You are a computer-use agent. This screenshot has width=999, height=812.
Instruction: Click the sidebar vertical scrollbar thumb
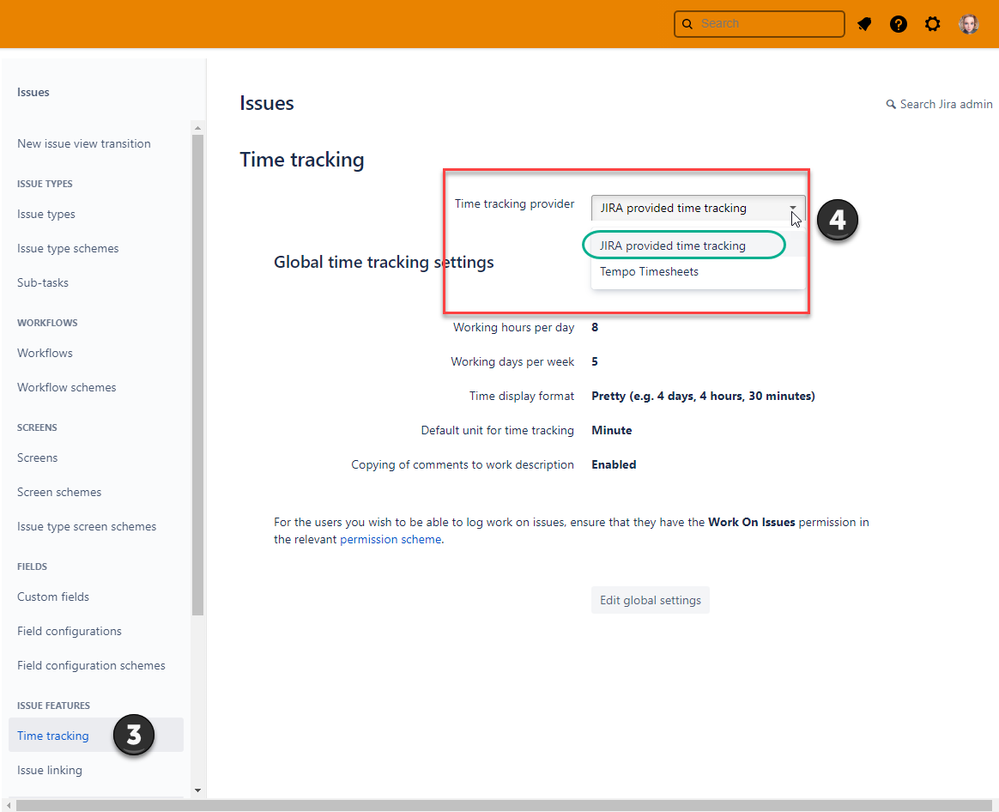pos(198,375)
